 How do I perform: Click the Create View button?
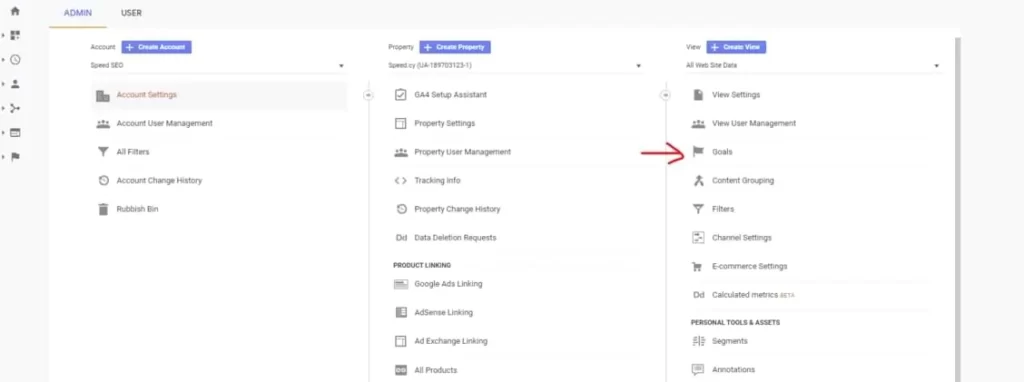click(736, 47)
